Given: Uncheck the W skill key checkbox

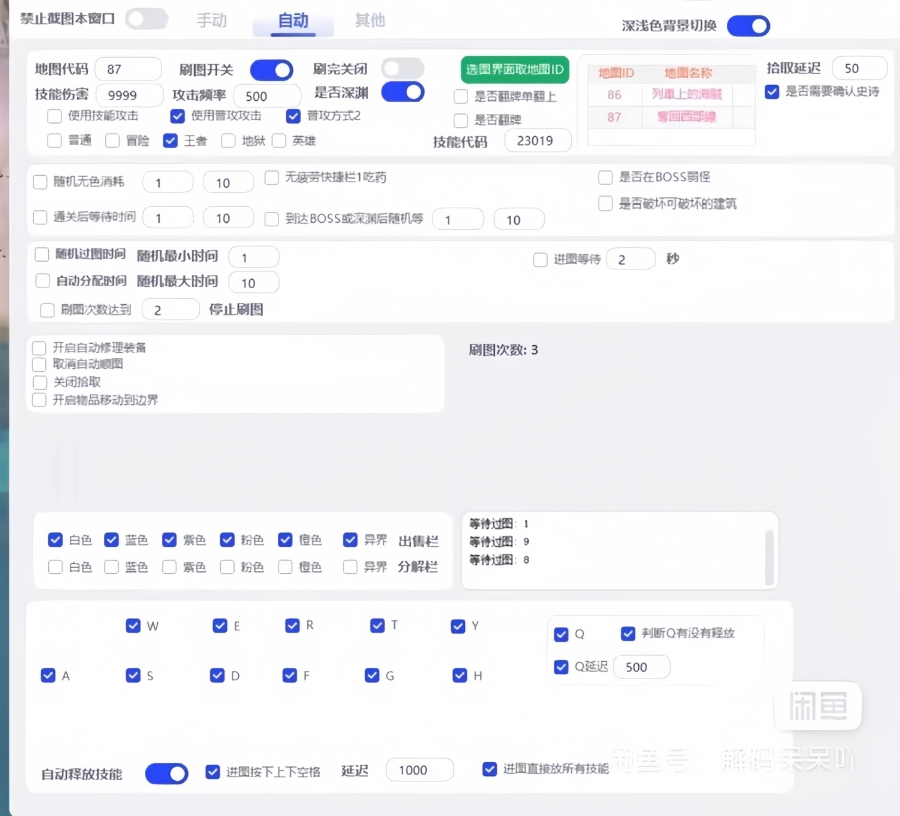Looking at the screenshot, I should coord(133,625).
